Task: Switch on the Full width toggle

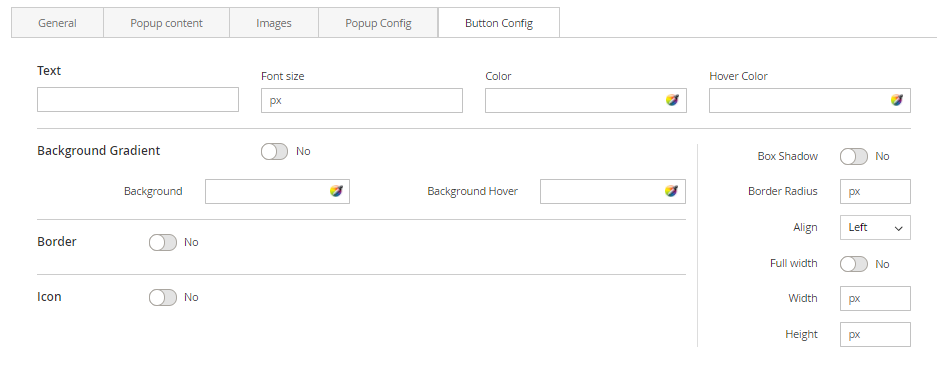Action: [x=853, y=264]
